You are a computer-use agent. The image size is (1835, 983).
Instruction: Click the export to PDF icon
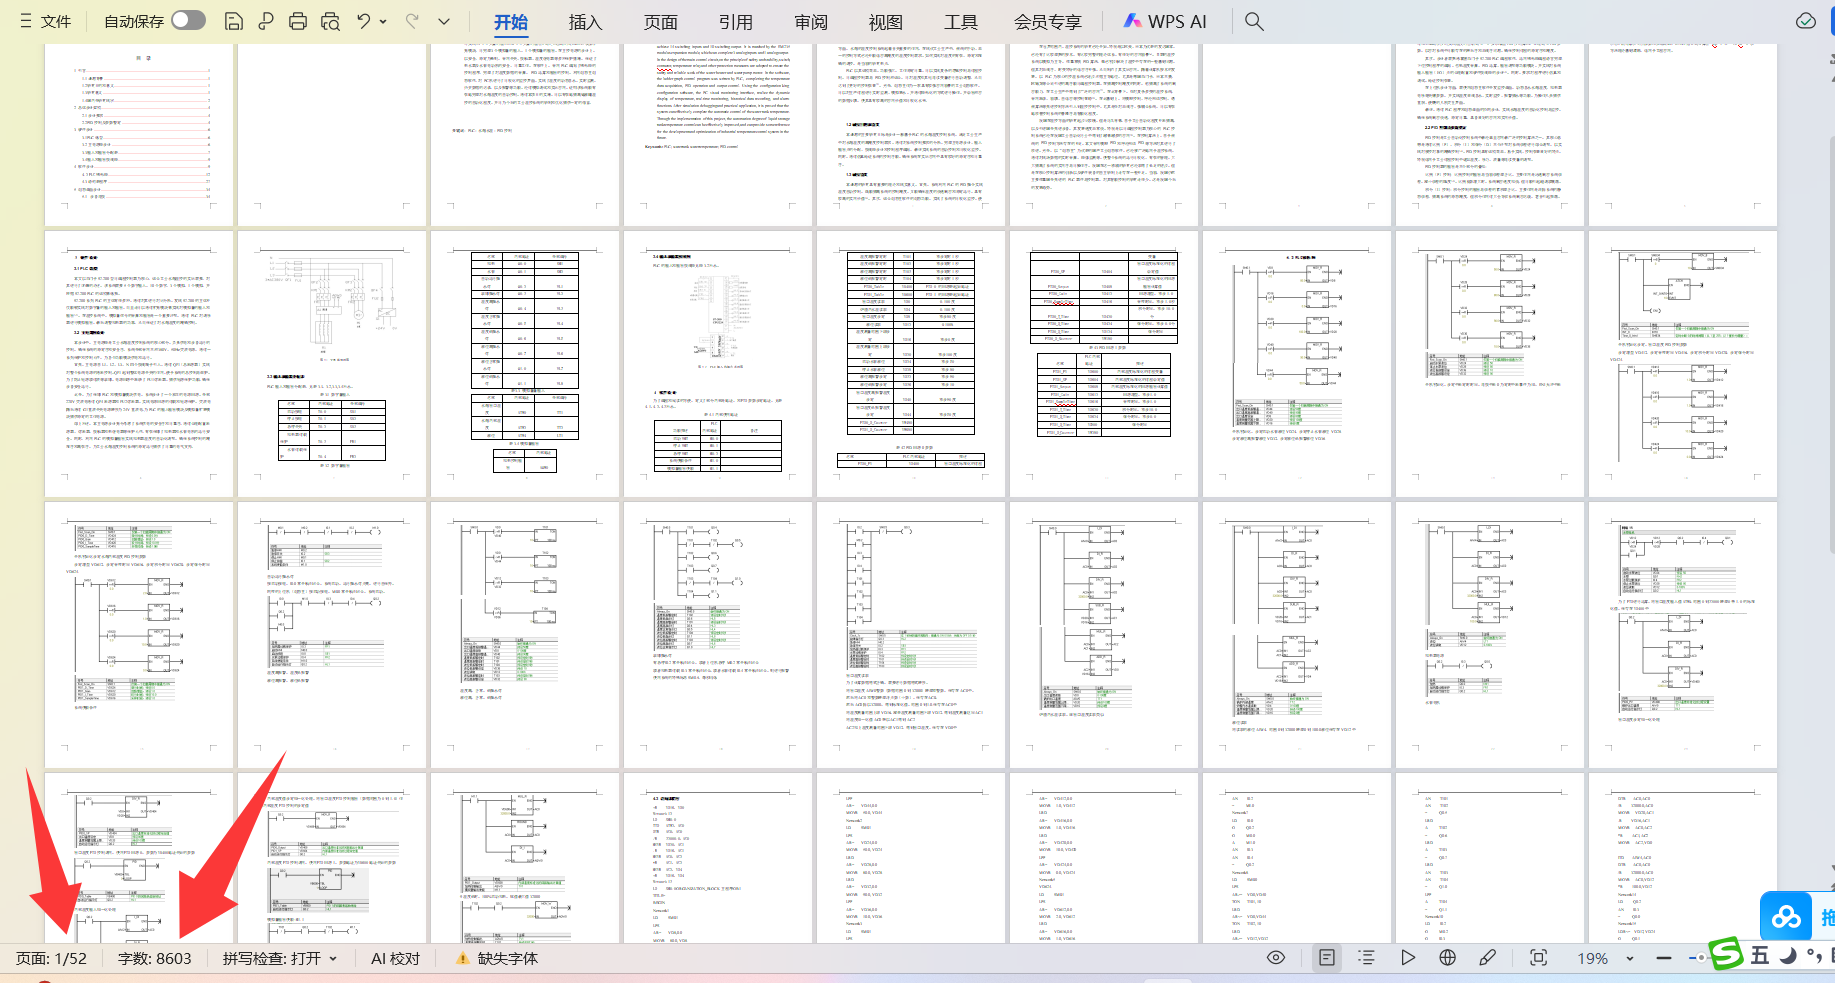[266, 21]
